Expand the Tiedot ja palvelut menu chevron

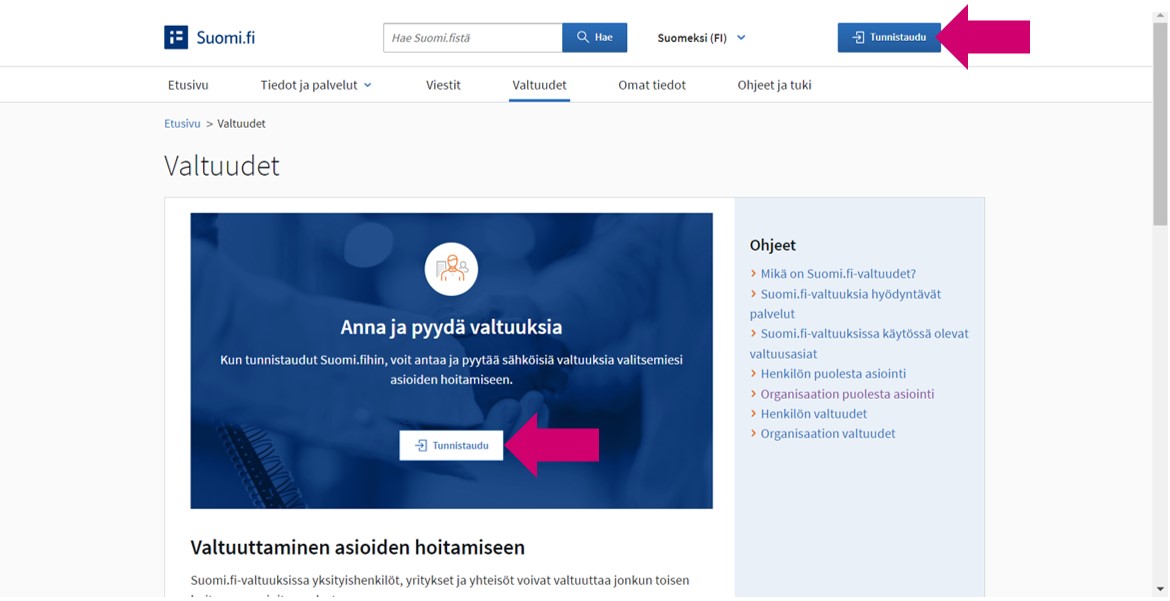367,85
